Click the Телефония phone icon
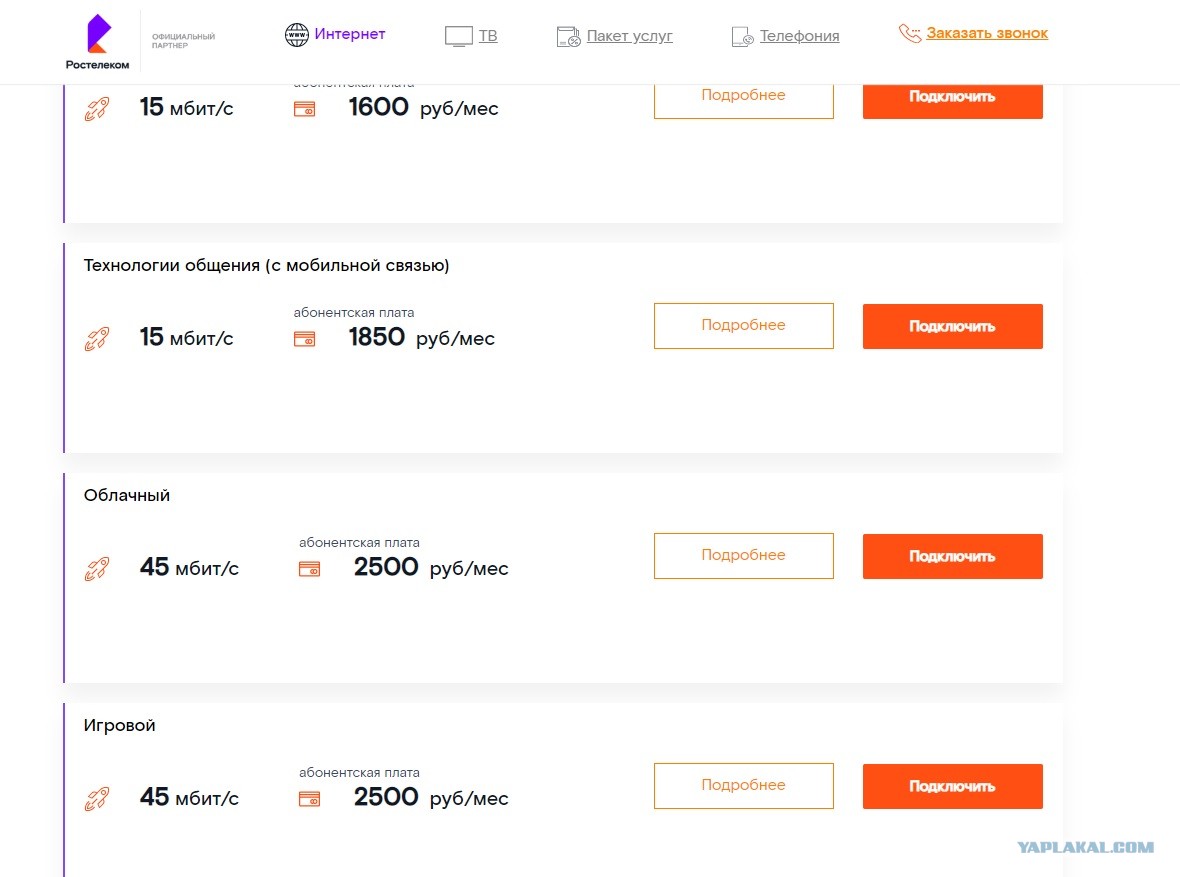The width and height of the screenshot is (1180, 877). point(742,36)
